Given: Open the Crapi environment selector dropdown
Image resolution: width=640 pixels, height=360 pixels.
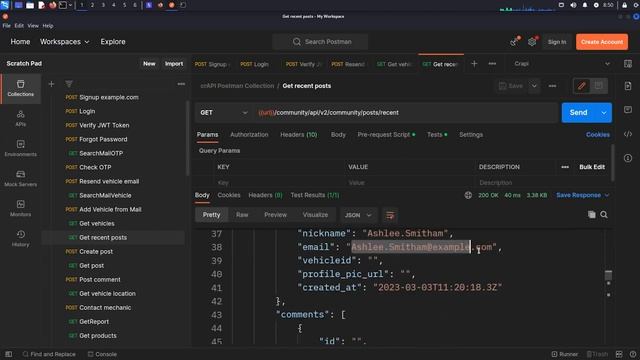Looking at the screenshot, I should pyautogui.click(x=562, y=64).
